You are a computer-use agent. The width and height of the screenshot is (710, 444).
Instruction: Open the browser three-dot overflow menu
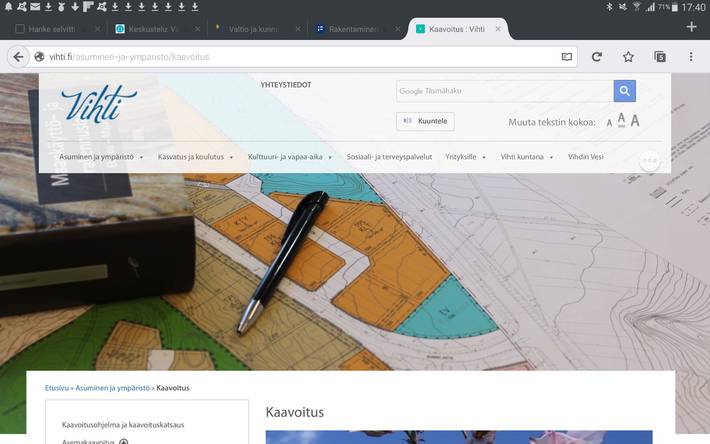pyautogui.click(x=691, y=57)
